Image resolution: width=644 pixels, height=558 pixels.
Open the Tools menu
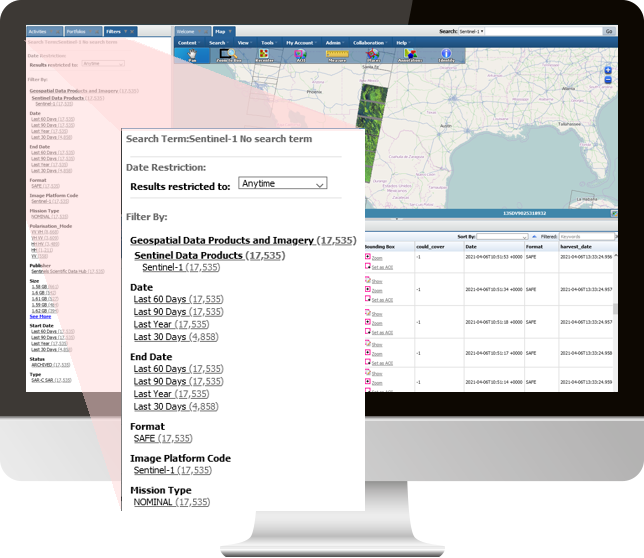[269, 43]
